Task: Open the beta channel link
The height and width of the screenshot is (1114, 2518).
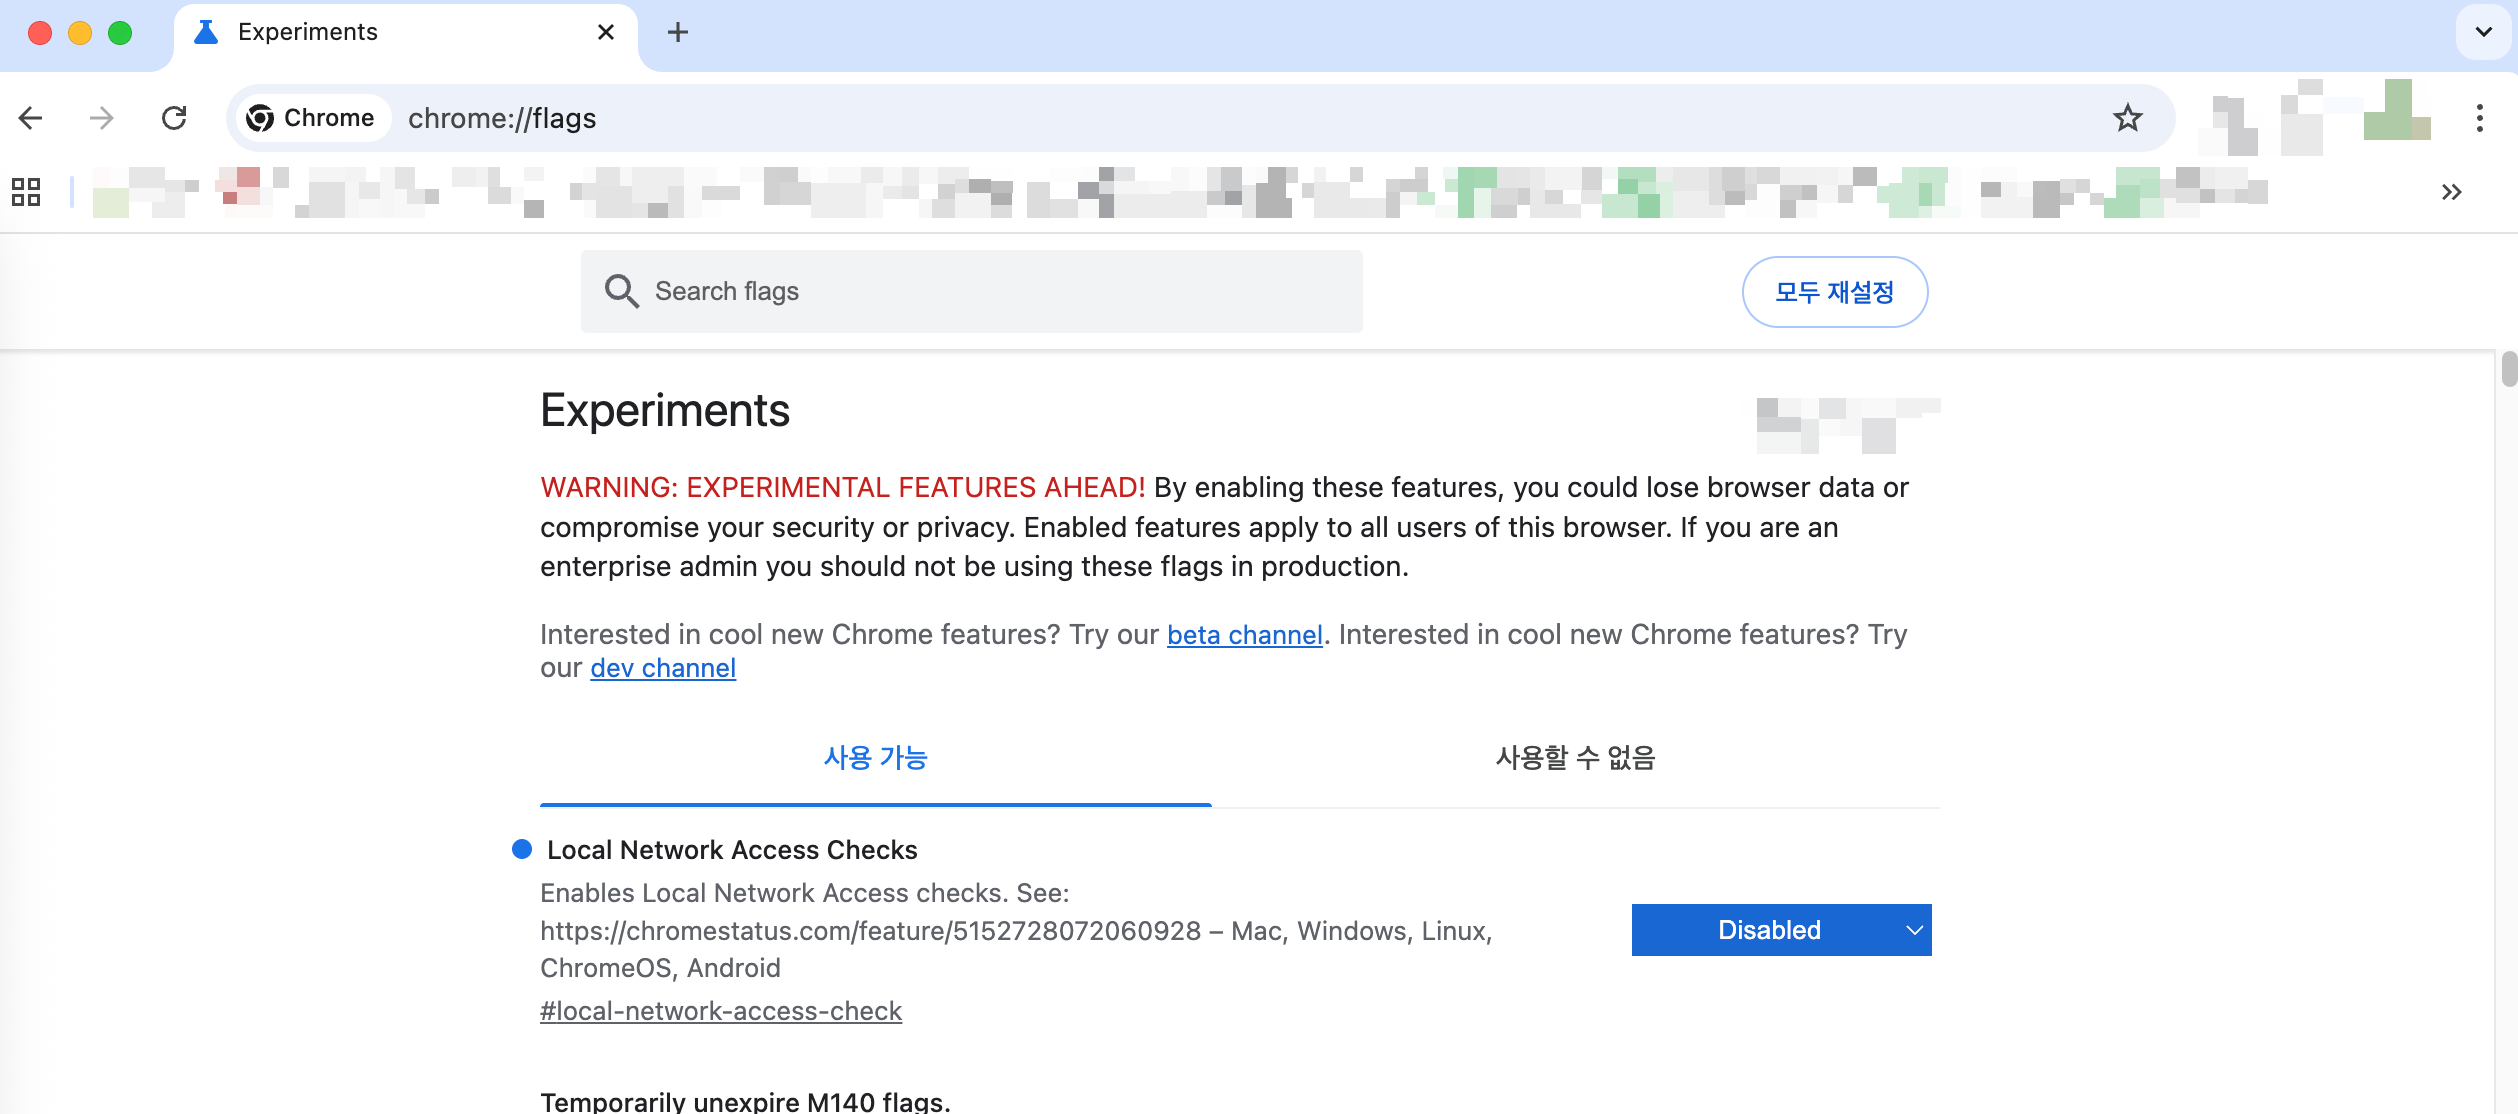Action: (x=1244, y=635)
